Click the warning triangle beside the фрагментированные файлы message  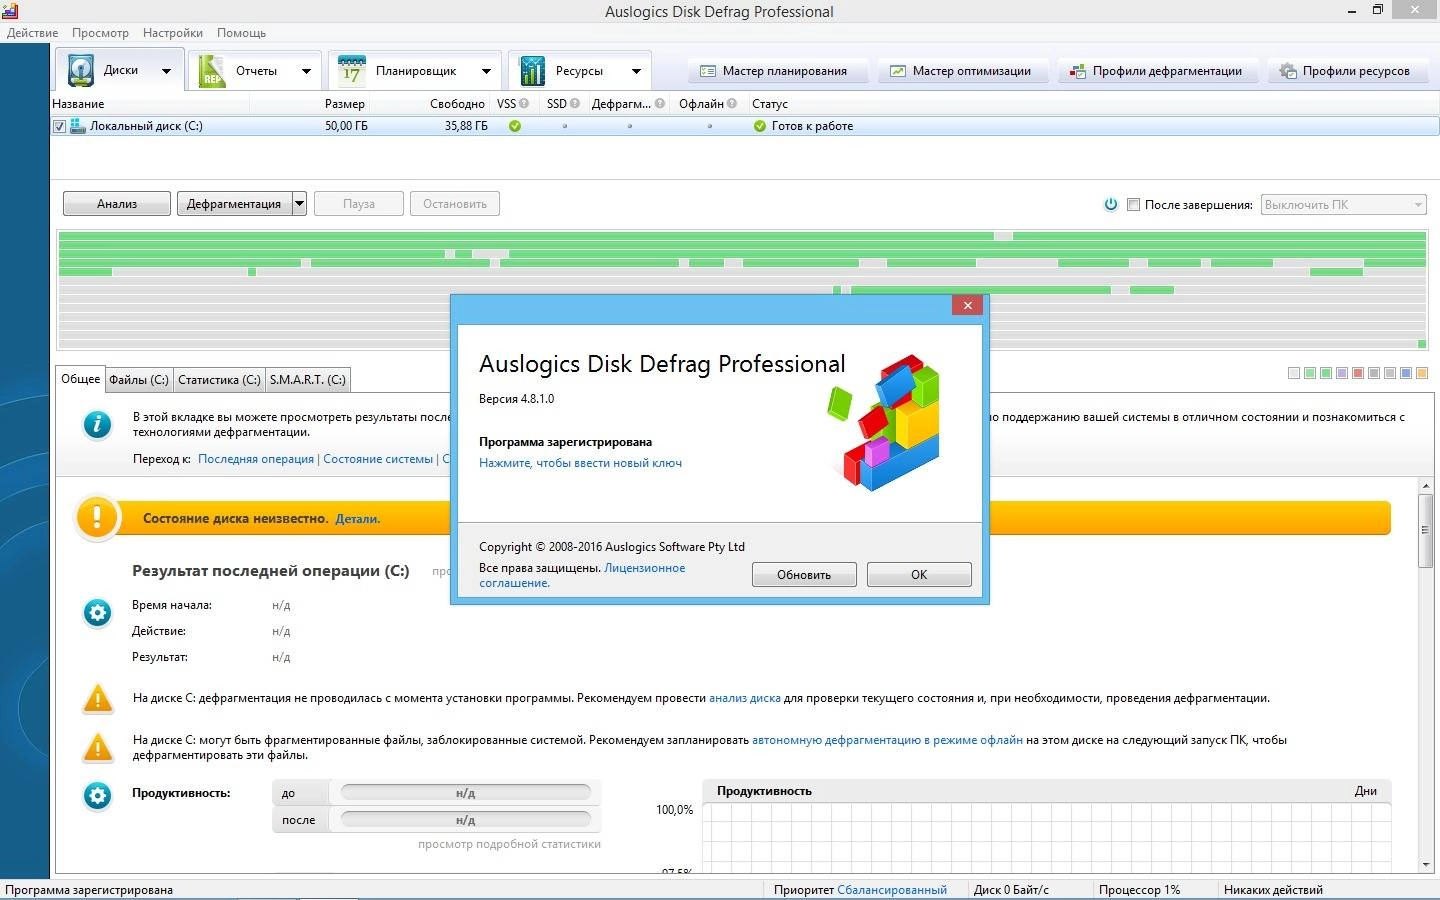98,747
